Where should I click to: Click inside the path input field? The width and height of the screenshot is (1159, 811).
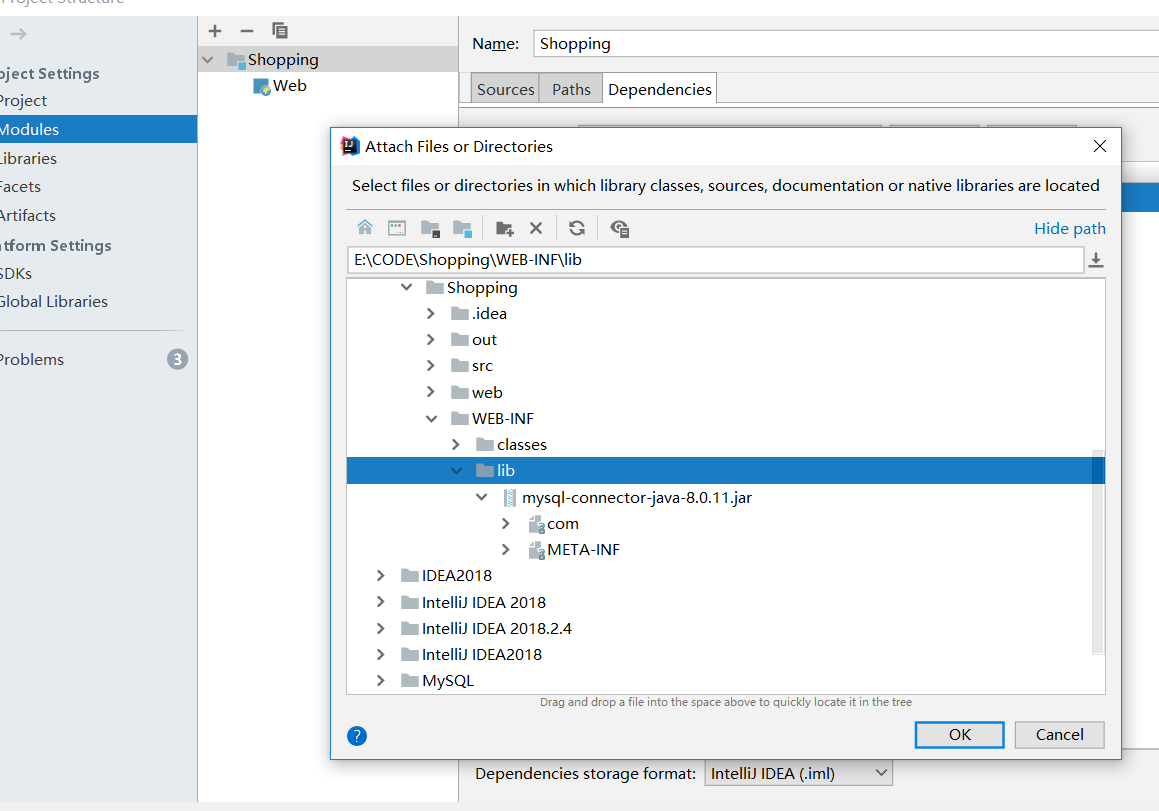[x=700, y=258]
